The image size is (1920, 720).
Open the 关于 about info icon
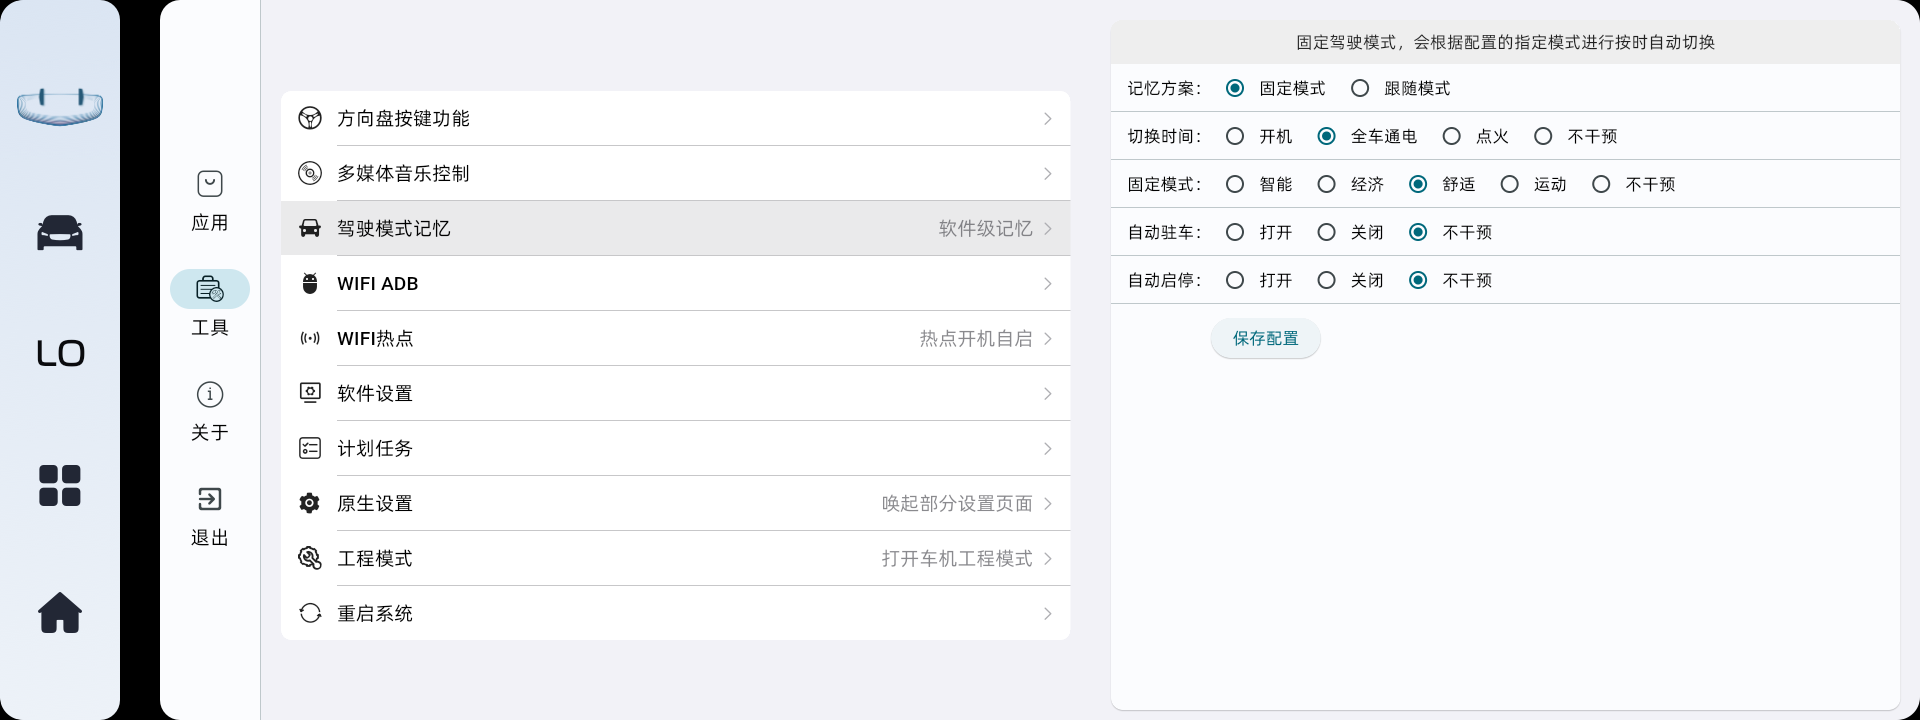(x=210, y=394)
